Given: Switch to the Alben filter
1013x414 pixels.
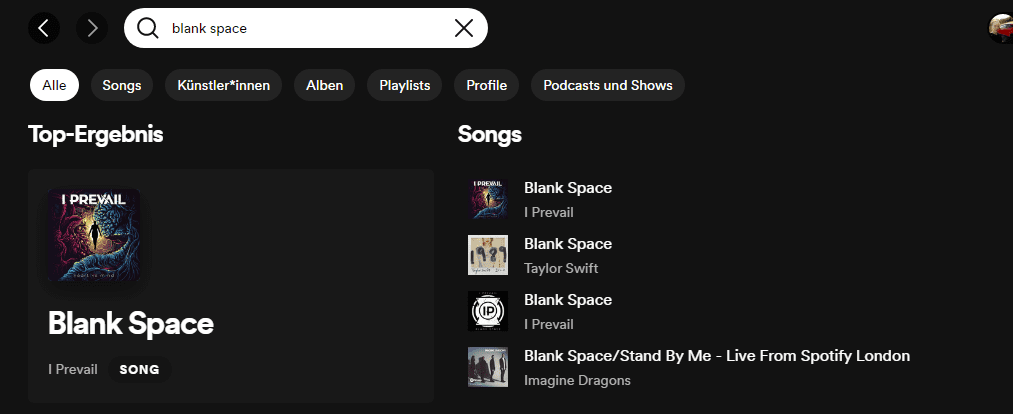Looking at the screenshot, I should (x=324, y=85).
